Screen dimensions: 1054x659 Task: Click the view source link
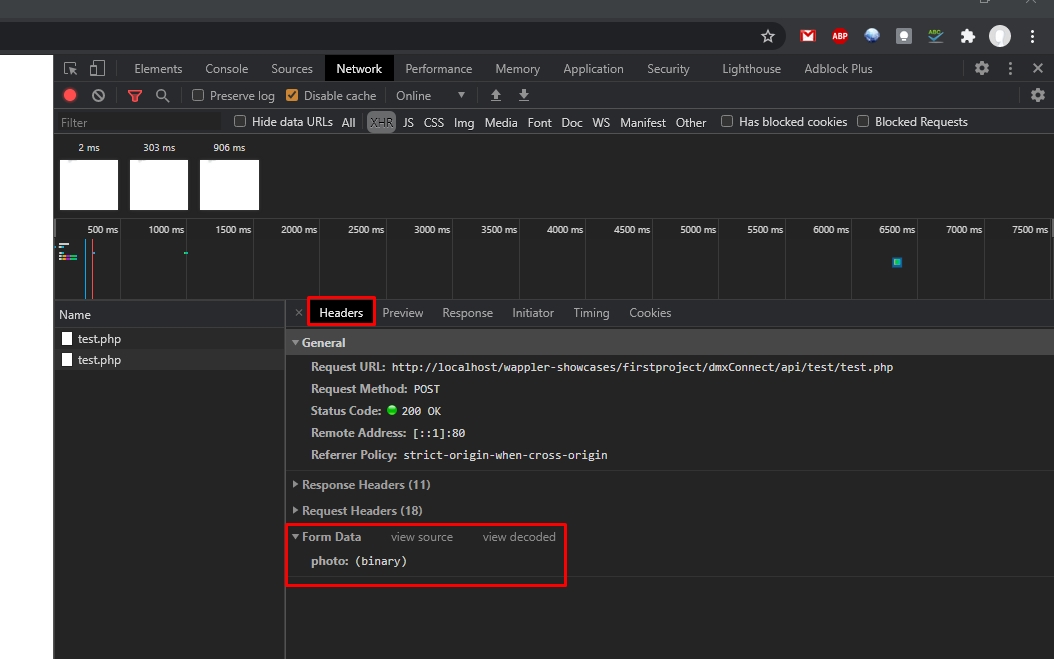[x=421, y=537]
